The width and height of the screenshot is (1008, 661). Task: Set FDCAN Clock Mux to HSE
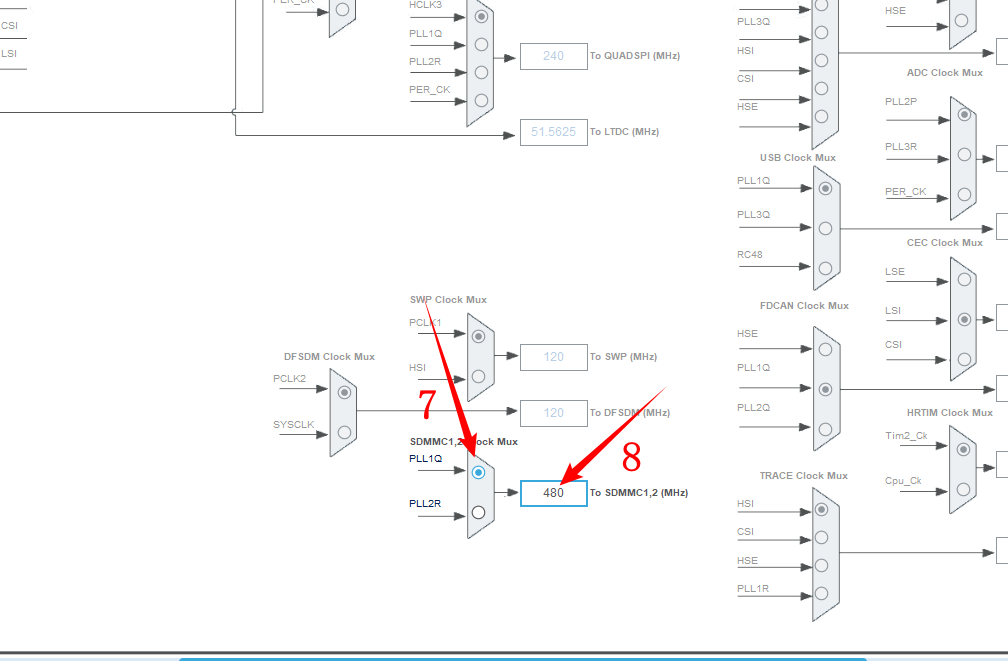[825, 349]
